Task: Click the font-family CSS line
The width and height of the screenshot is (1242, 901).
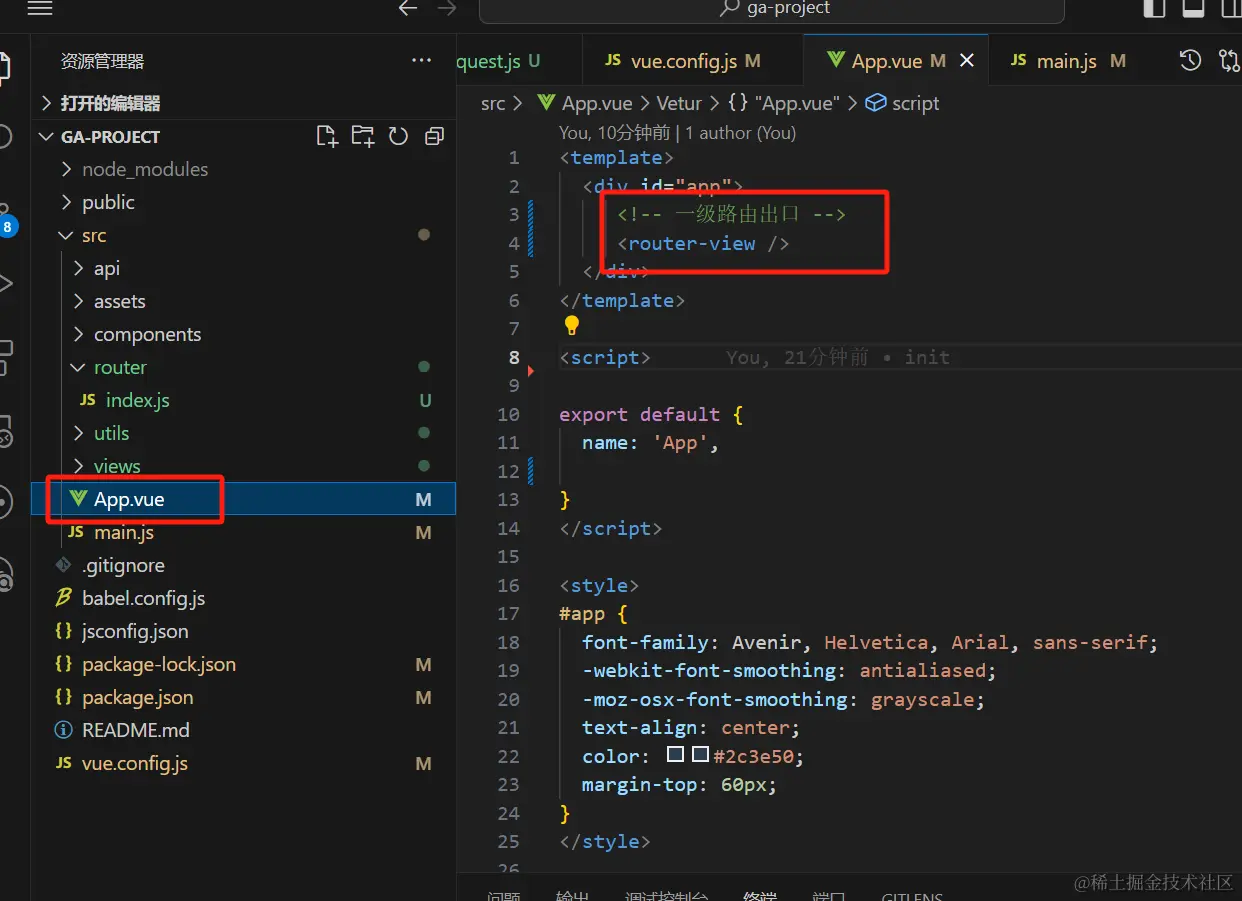Action: 870,642
